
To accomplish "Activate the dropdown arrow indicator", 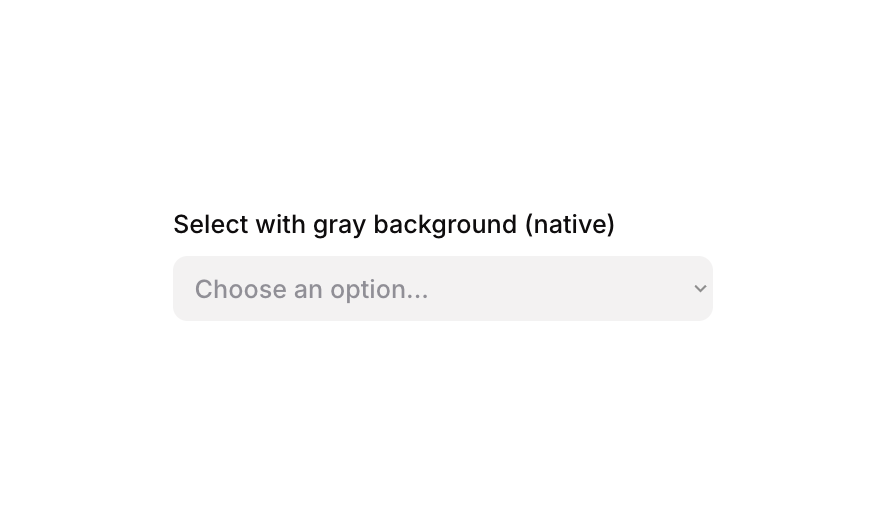I will (x=700, y=289).
